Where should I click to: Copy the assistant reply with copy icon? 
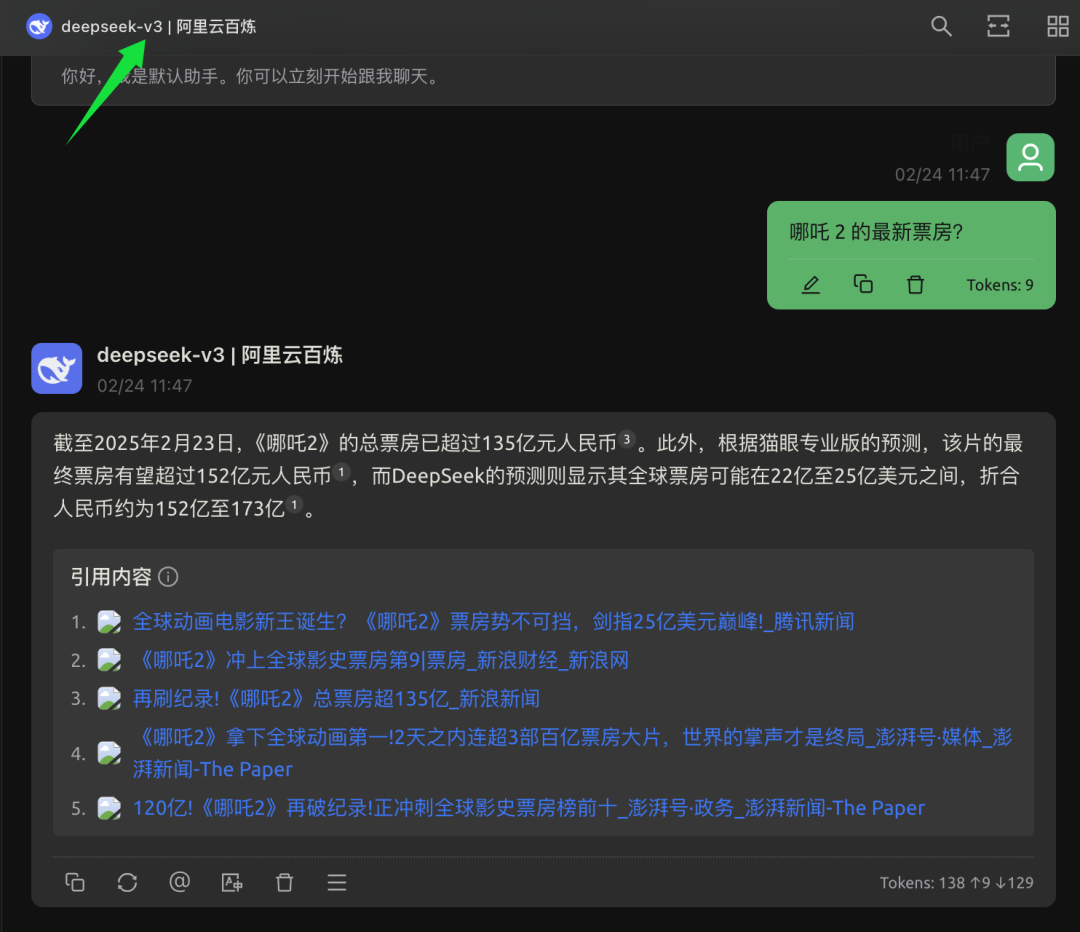click(74, 882)
